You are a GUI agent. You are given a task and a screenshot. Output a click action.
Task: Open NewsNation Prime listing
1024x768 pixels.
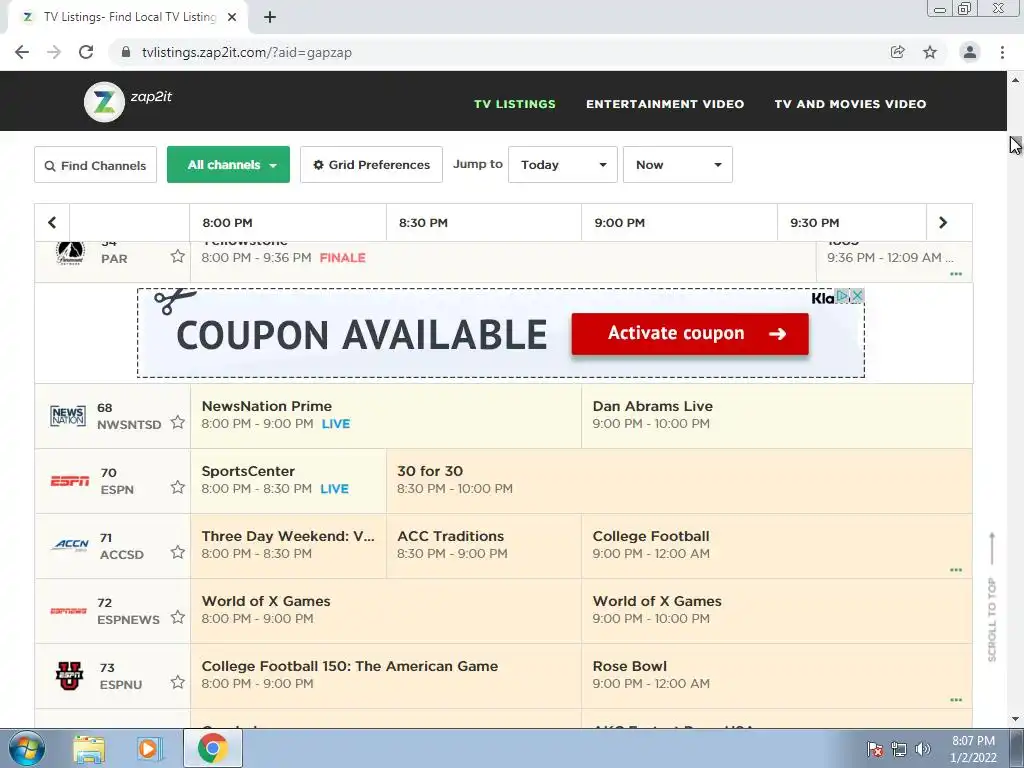click(x=386, y=415)
